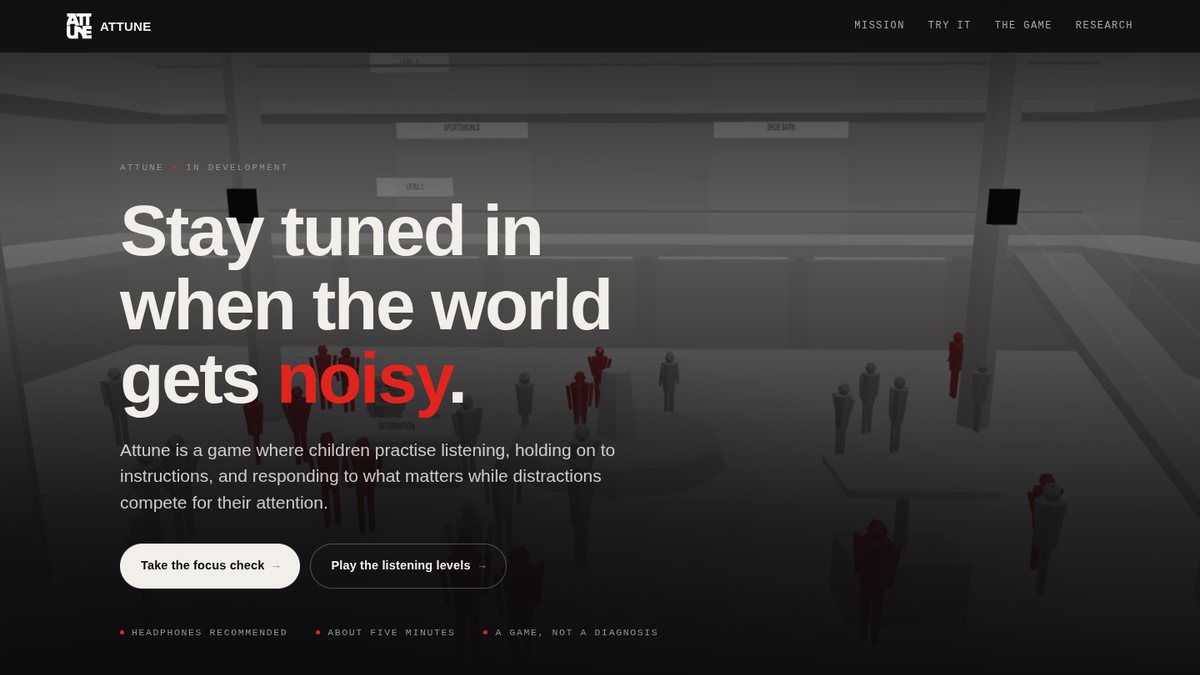Image resolution: width=1200 pixels, height=675 pixels.
Task: Click the Stay tuned in headline line
Action: click(x=331, y=230)
